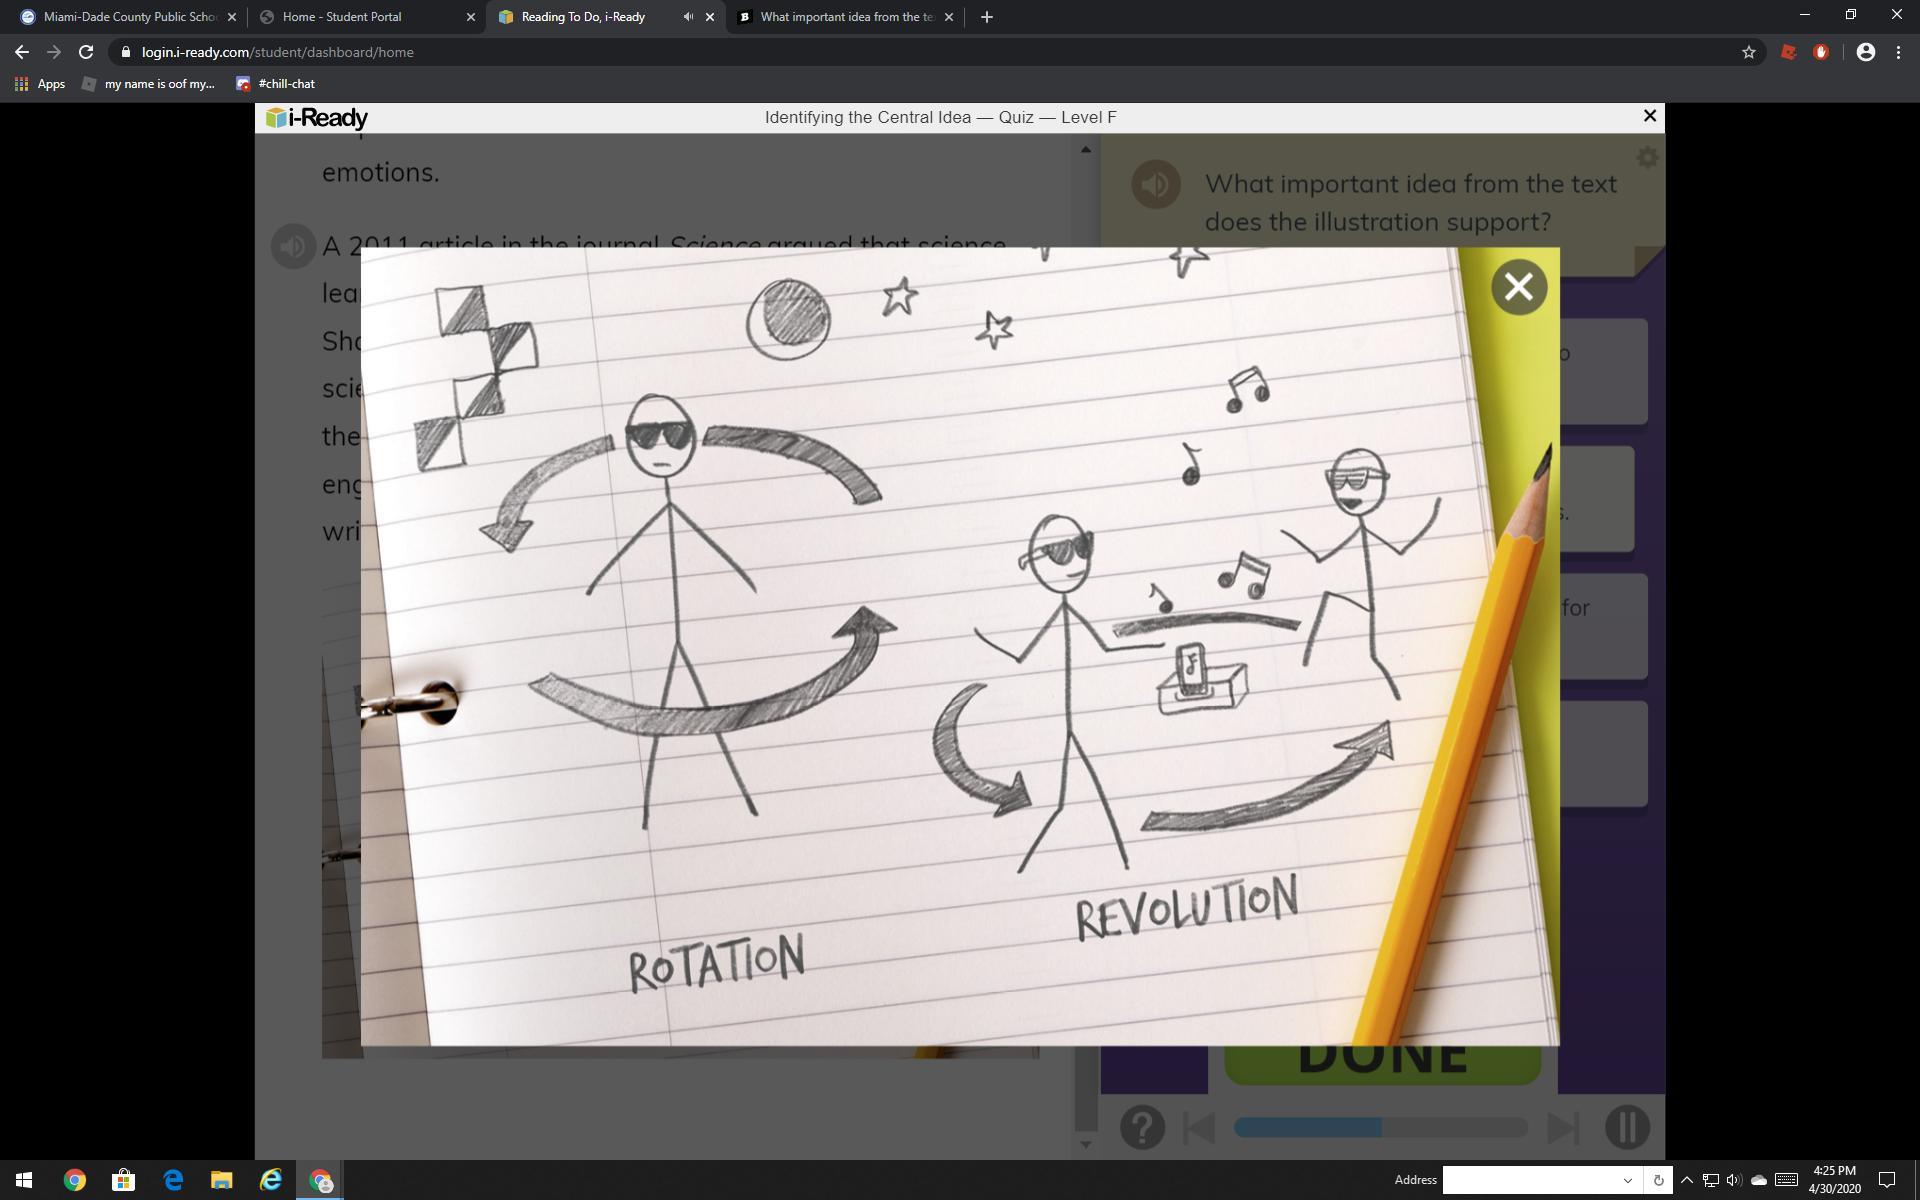Image resolution: width=1920 pixels, height=1200 pixels.
Task: Go to next question arrow
Action: pyautogui.click(x=1563, y=1128)
